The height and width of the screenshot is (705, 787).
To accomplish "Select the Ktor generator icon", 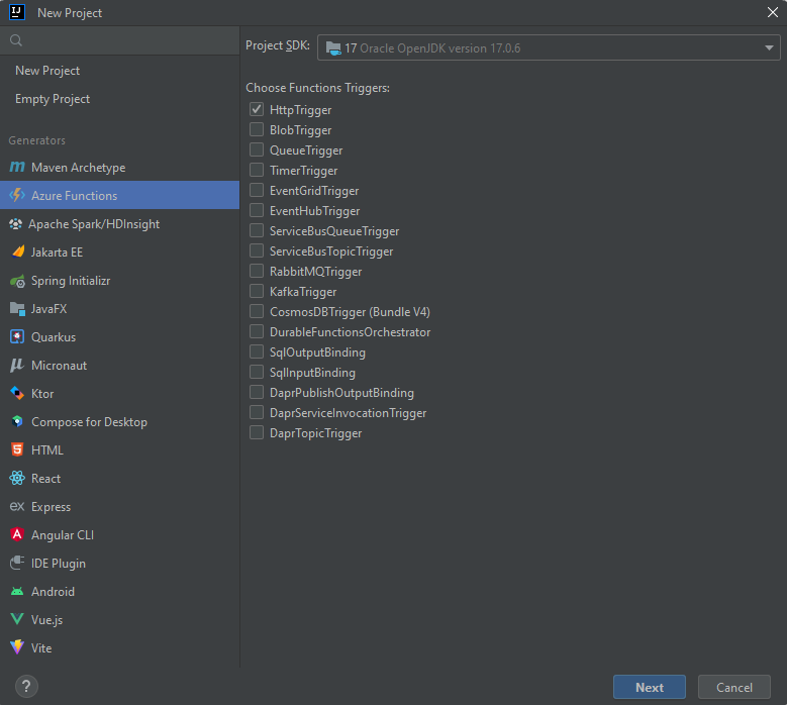I will pos(17,393).
